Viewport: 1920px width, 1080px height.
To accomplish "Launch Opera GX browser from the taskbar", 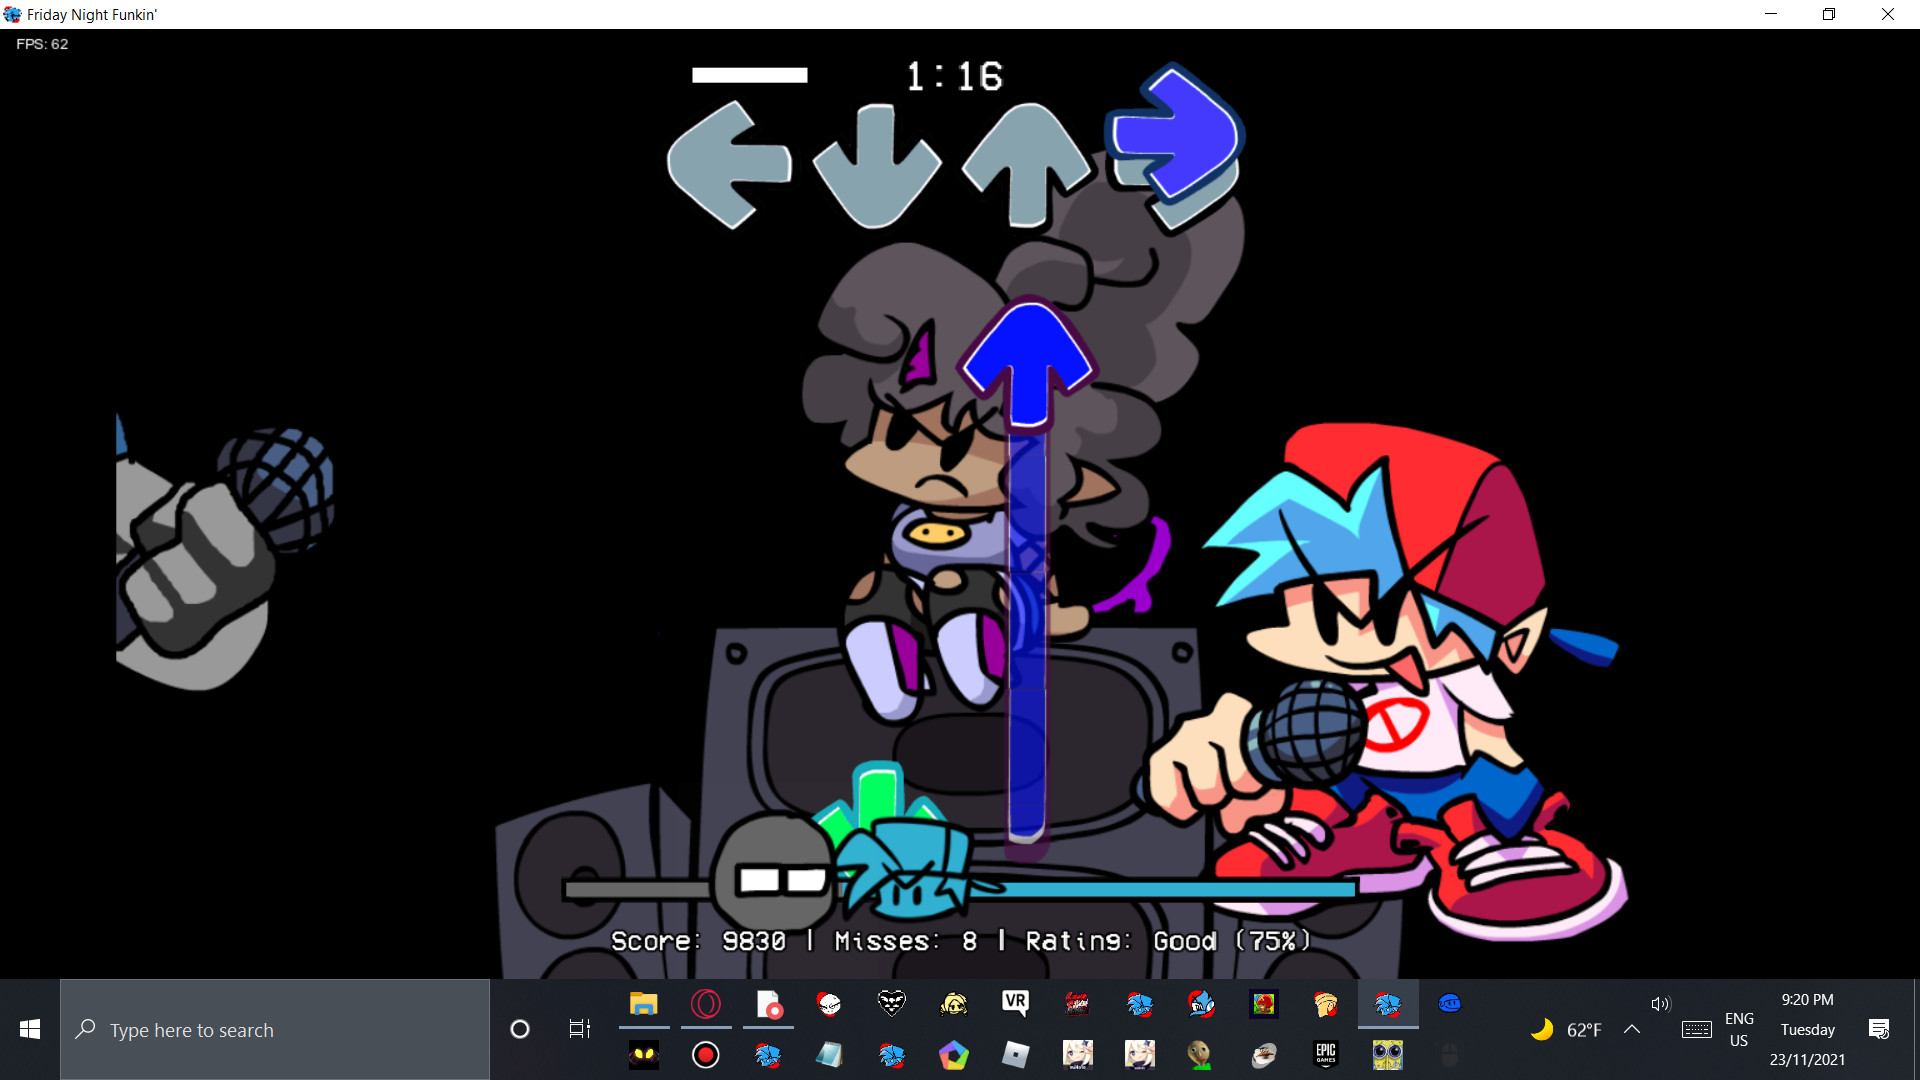I will tap(707, 1005).
